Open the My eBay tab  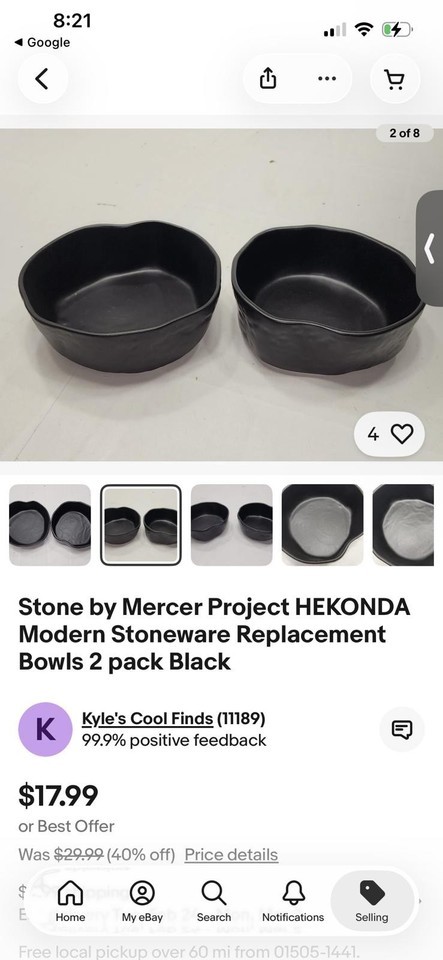coord(142,901)
